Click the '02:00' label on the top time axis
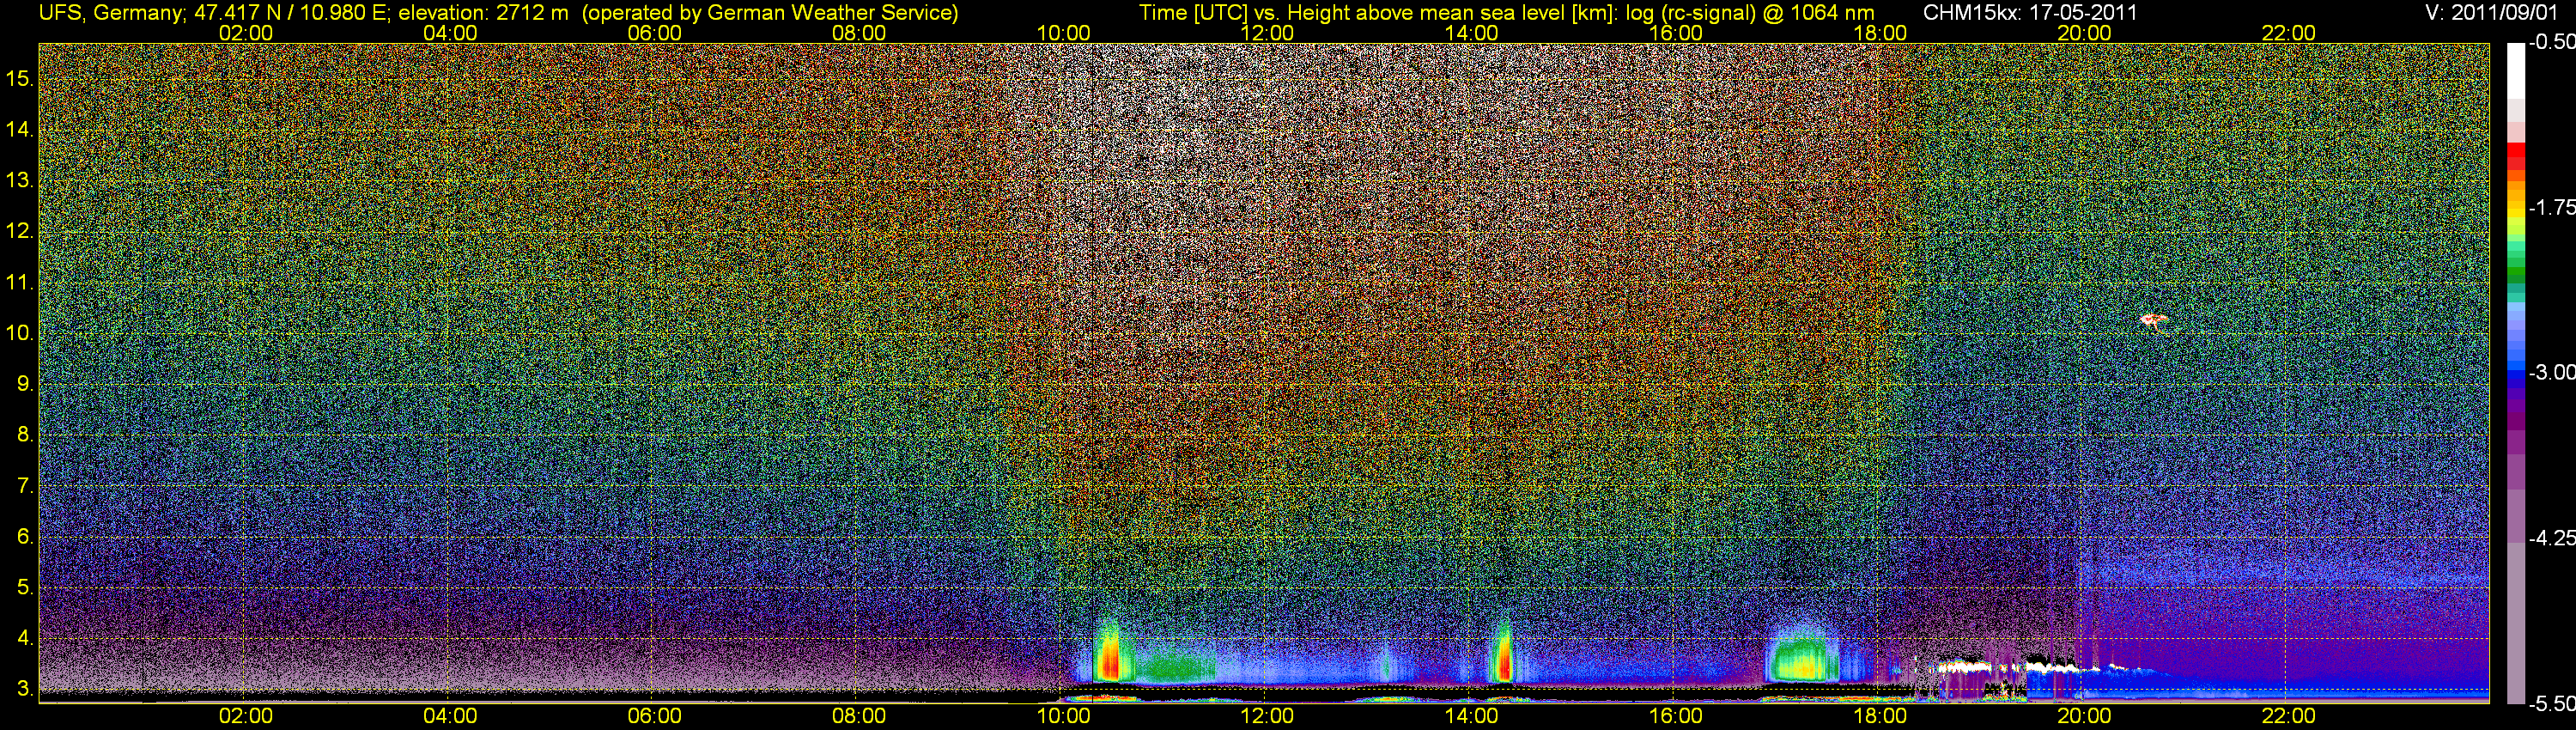 245,33
